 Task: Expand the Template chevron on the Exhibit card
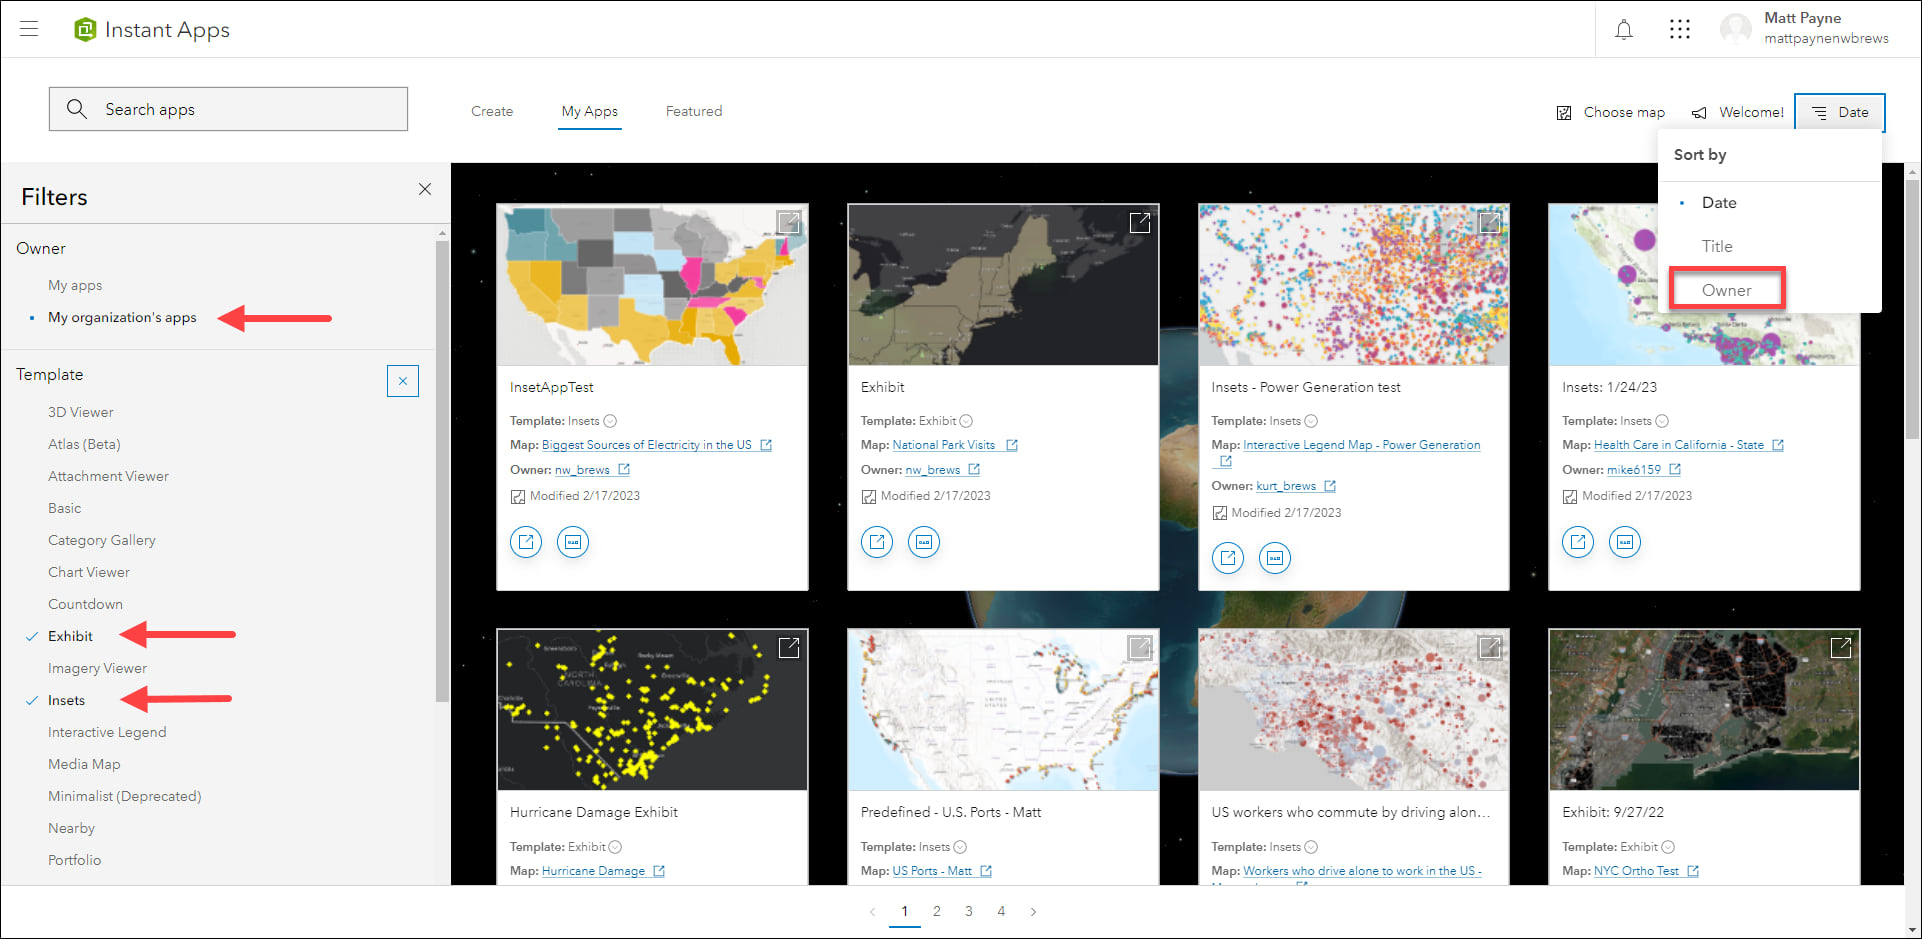coord(966,421)
